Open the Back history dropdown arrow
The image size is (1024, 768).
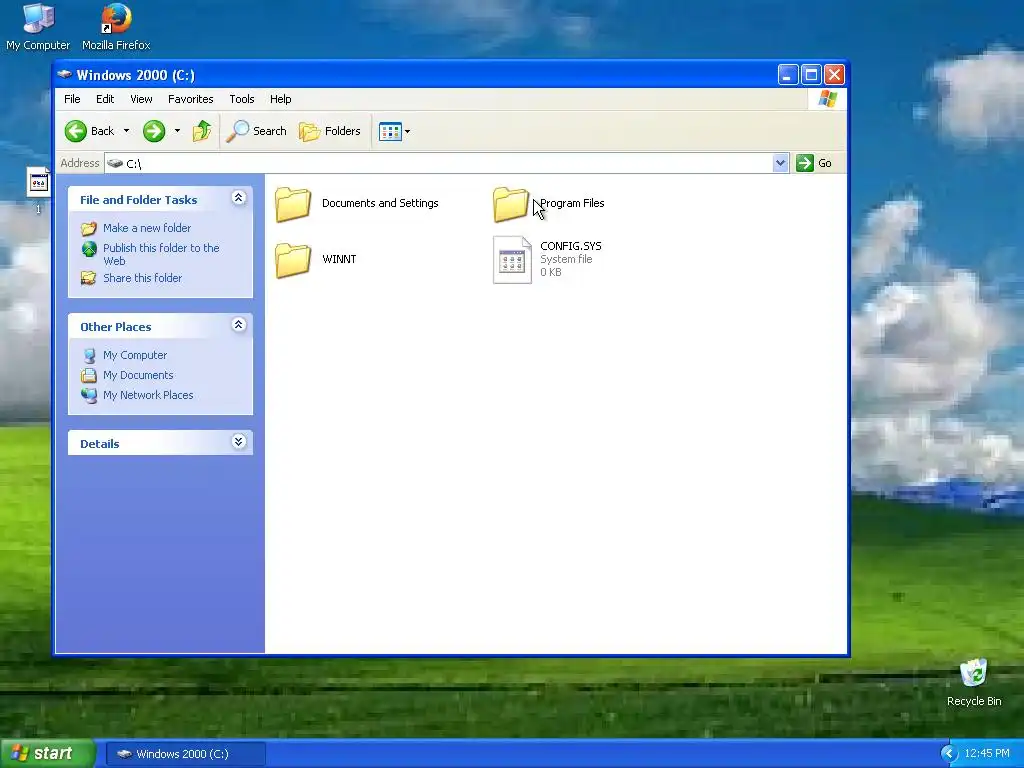point(127,131)
